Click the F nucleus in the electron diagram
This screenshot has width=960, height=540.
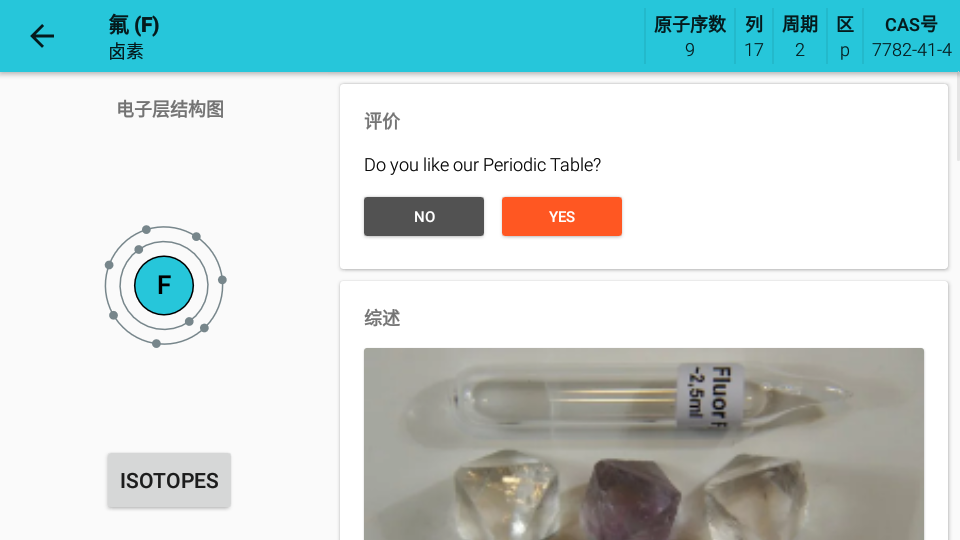pos(164,285)
